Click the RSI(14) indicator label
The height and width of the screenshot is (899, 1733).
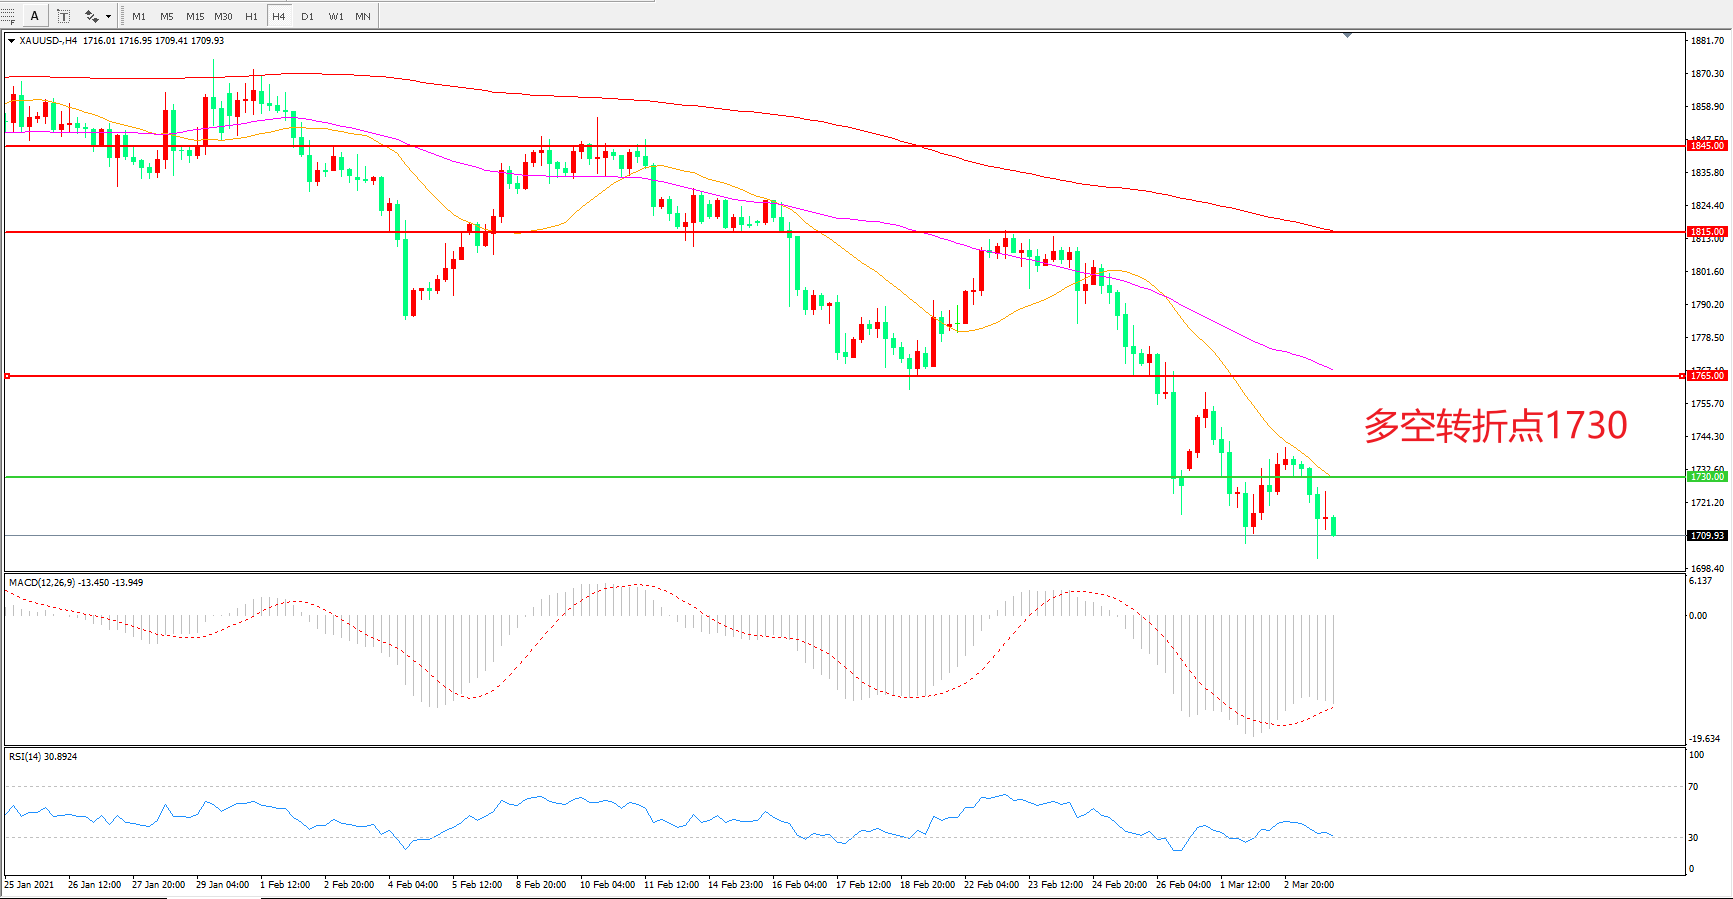43,756
